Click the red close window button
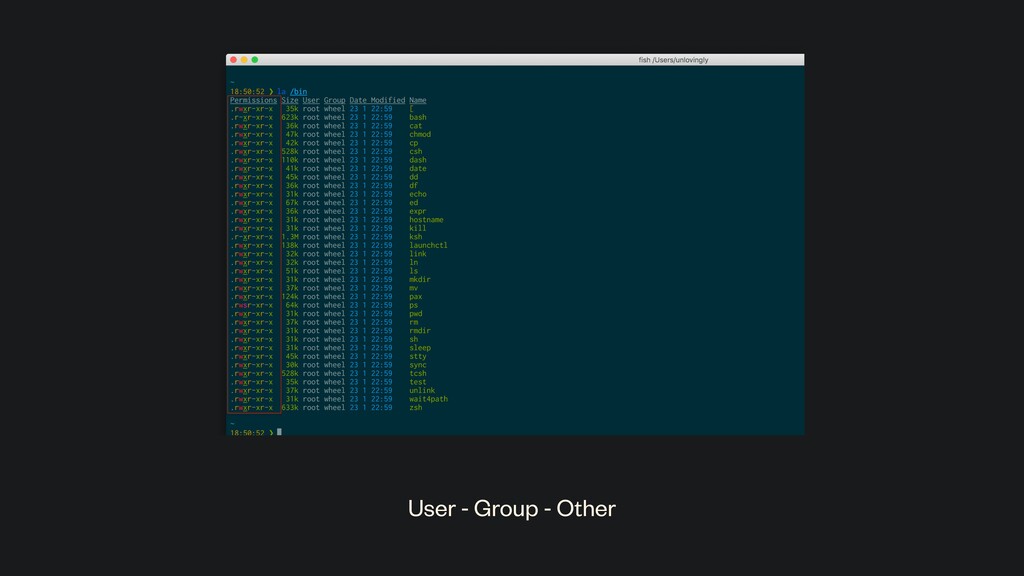Screen dimensions: 1024x576 [233, 60]
